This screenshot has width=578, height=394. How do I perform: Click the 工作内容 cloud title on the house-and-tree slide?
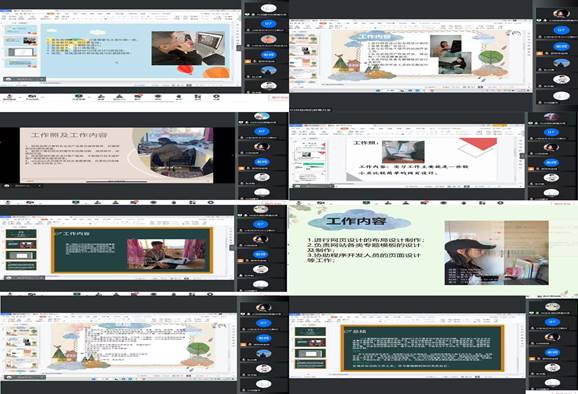tap(374, 36)
